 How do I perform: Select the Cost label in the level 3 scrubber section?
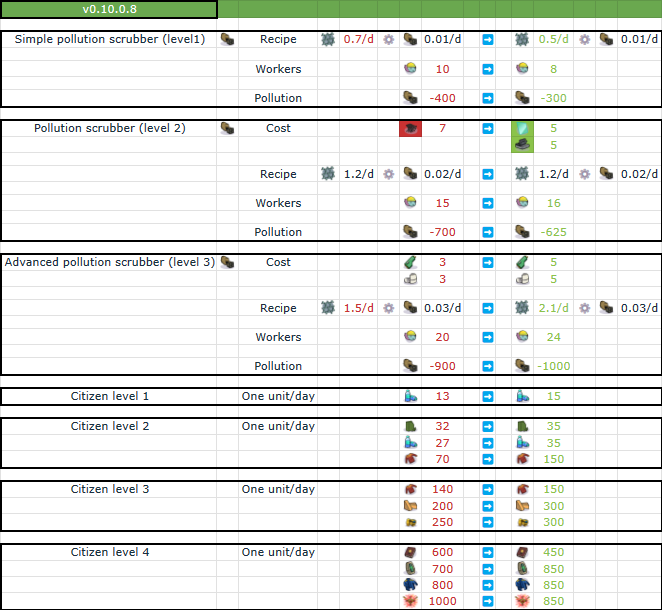[278, 262]
